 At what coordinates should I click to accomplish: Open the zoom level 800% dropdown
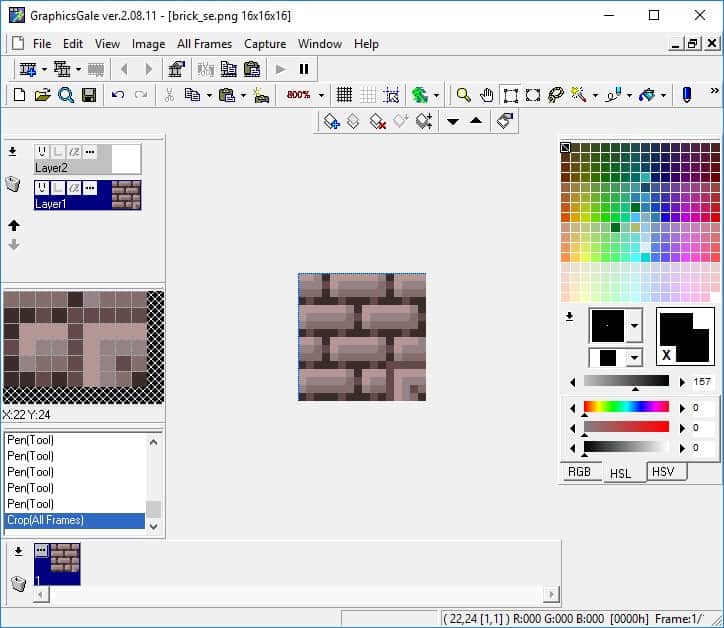click(x=321, y=96)
